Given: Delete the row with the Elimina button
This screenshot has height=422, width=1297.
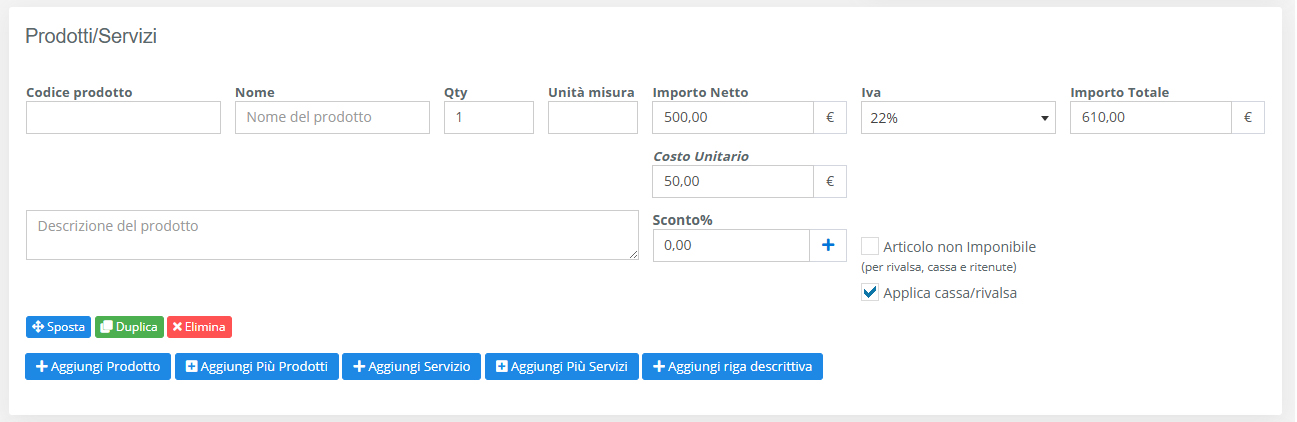Looking at the screenshot, I should pyautogui.click(x=199, y=327).
